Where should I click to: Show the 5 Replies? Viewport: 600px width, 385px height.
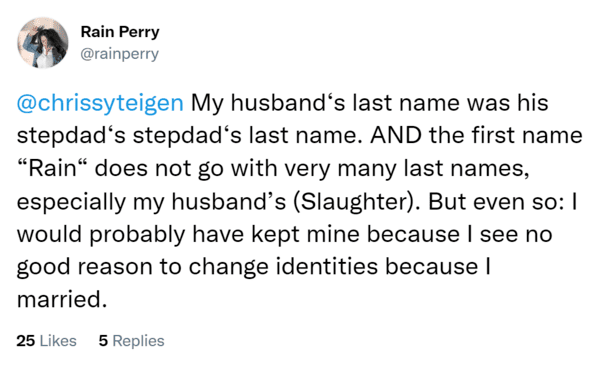[131, 341]
